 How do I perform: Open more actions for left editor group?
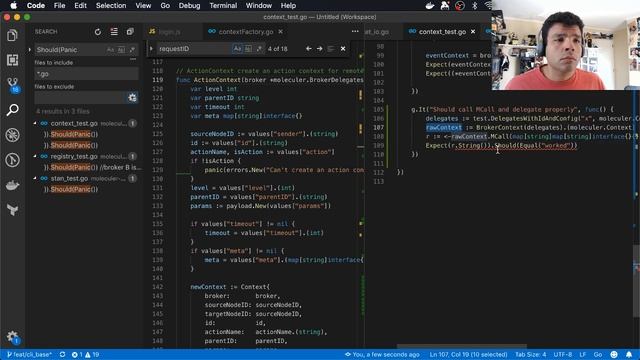355,31
